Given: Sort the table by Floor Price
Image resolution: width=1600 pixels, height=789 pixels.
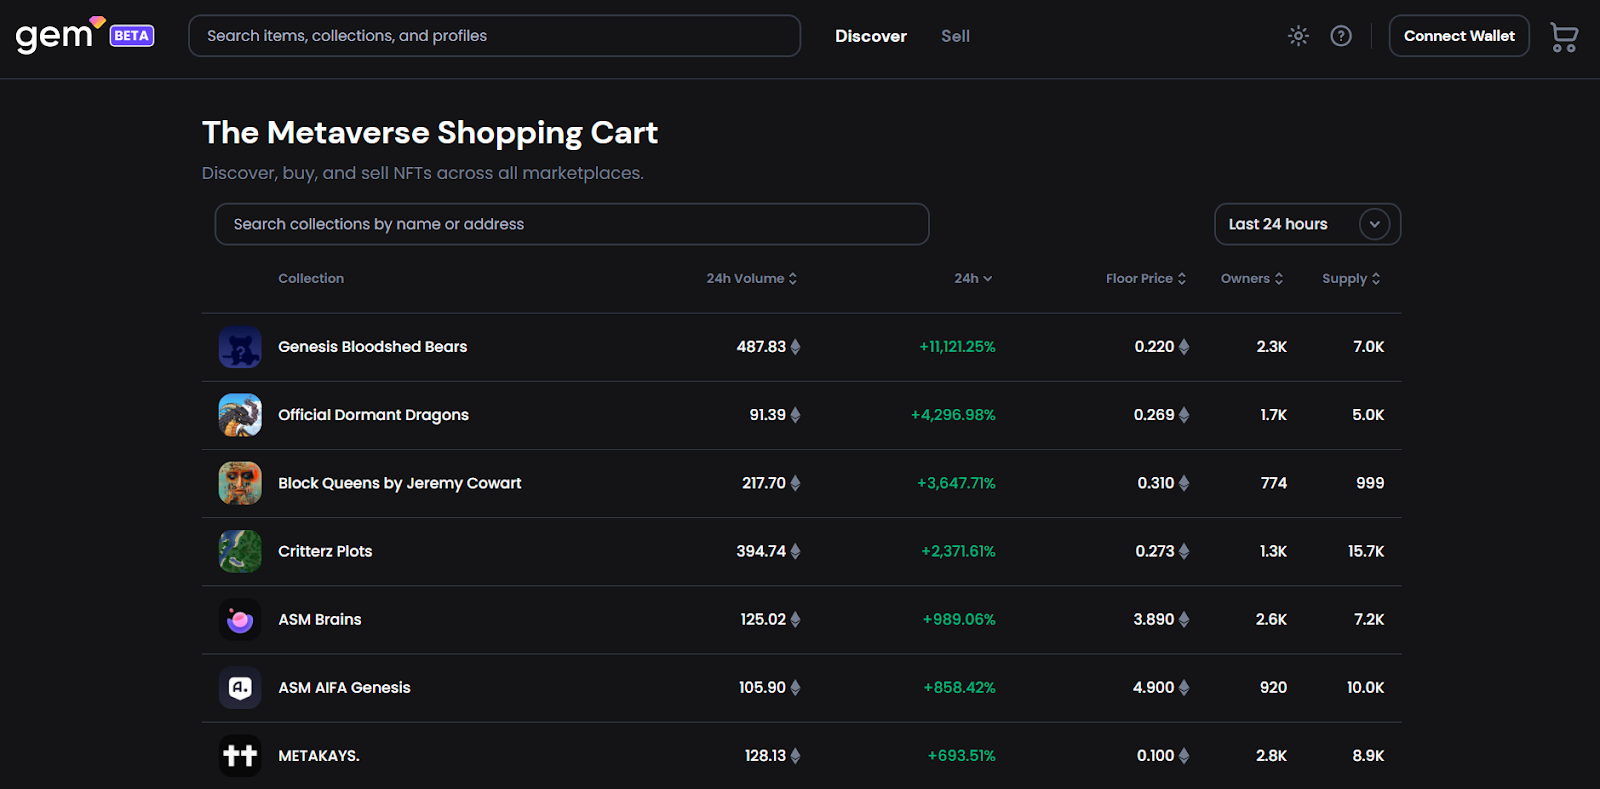Looking at the screenshot, I should [x=1146, y=279].
